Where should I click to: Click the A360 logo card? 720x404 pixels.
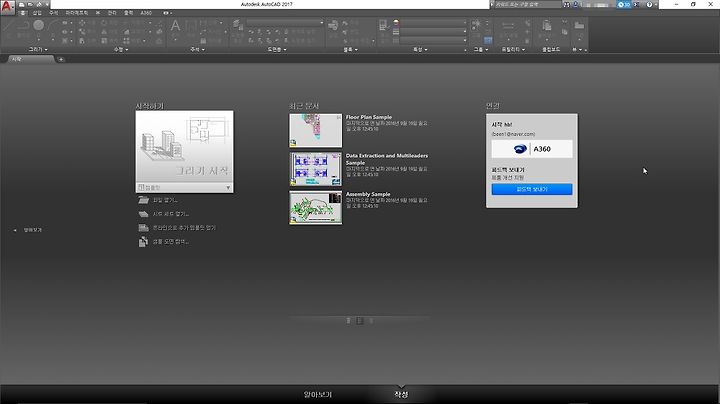[532, 149]
